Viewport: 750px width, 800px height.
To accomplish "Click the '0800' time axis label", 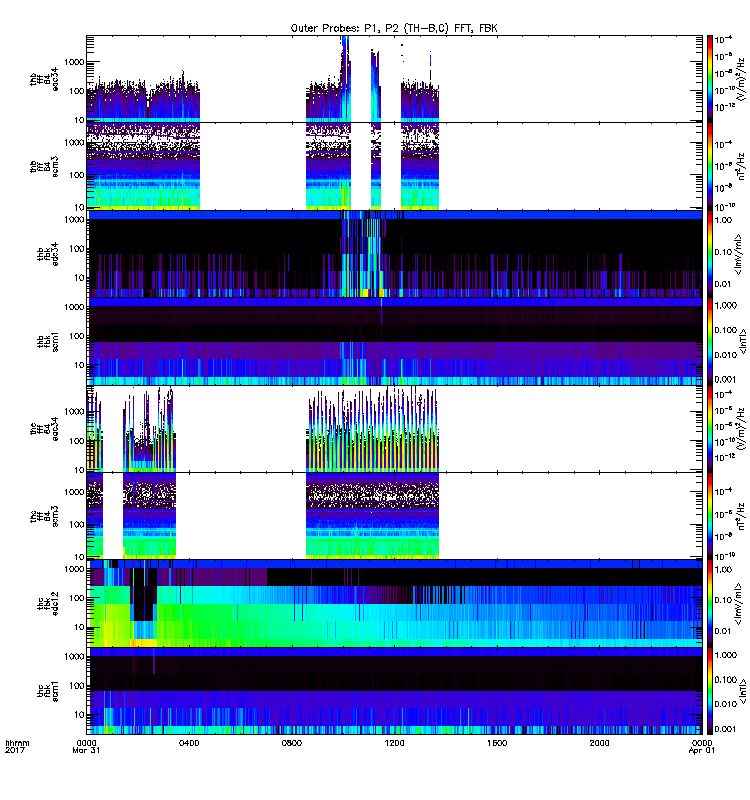I will [291, 743].
